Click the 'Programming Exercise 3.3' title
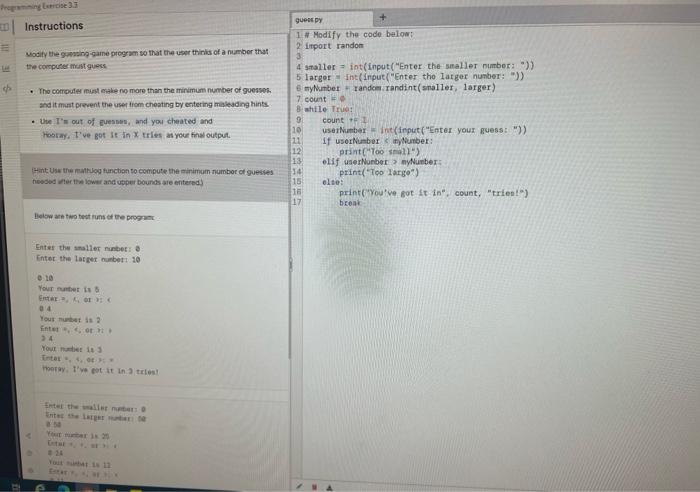The width and height of the screenshot is (700, 492). (39, 6)
